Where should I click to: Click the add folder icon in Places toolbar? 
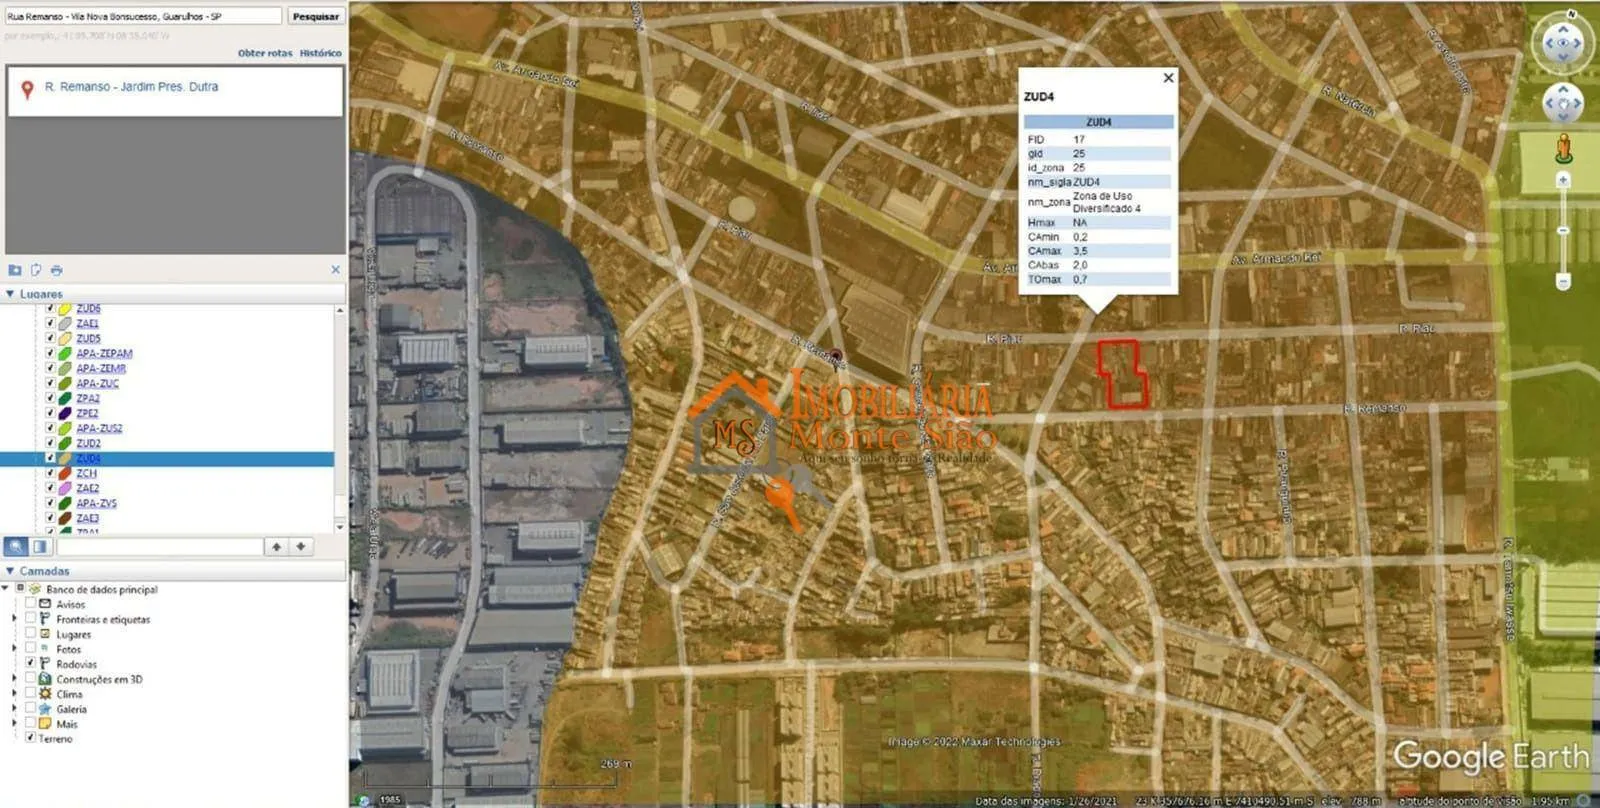pos(15,270)
